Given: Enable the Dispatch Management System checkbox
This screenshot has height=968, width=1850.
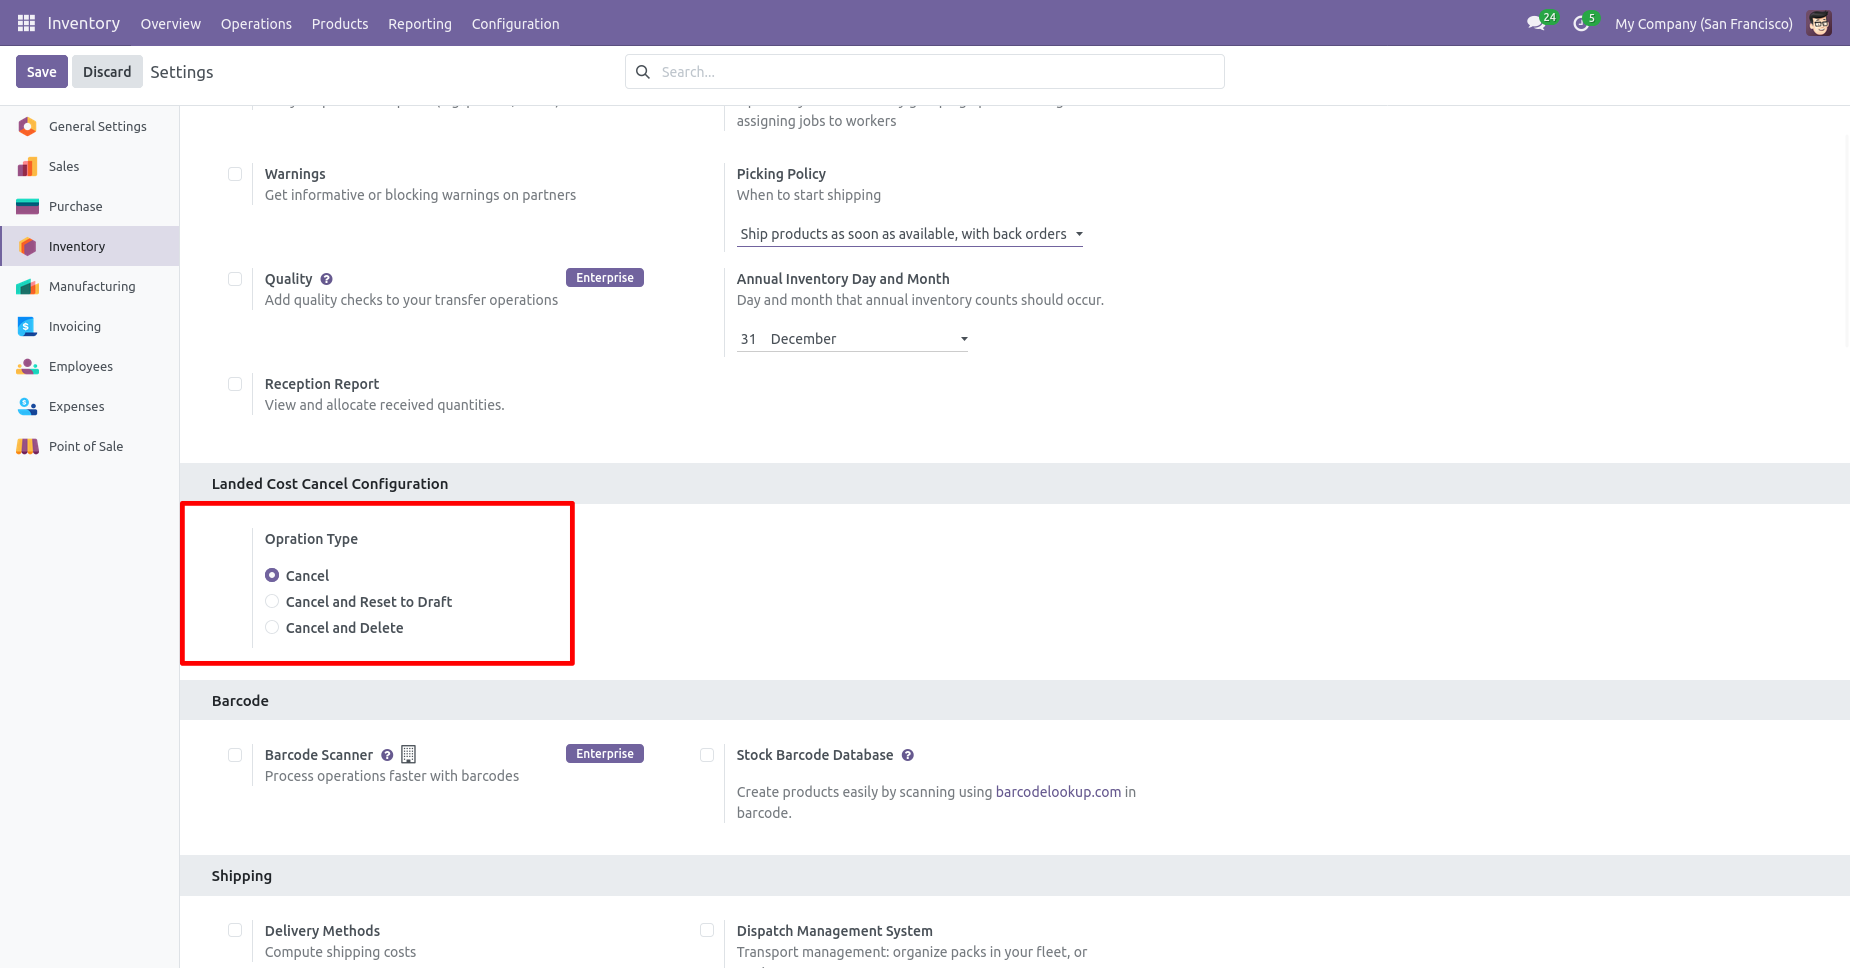Looking at the screenshot, I should (707, 930).
